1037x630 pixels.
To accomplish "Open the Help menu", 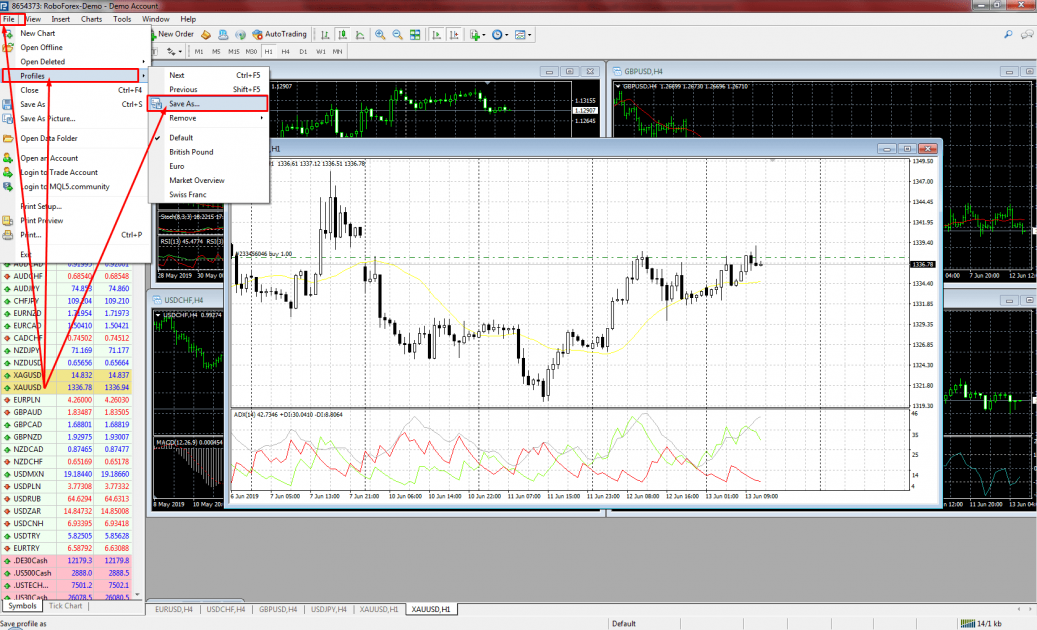I will point(188,19).
